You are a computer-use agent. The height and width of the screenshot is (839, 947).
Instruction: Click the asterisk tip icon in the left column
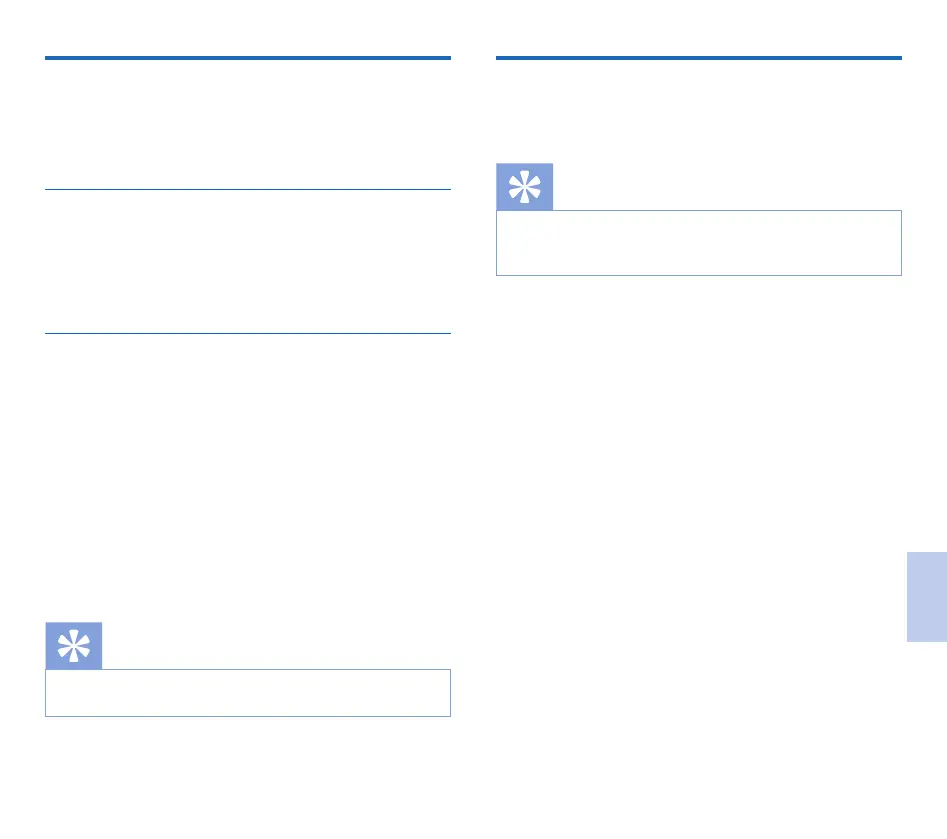pyautogui.click(x=73, y=646)
